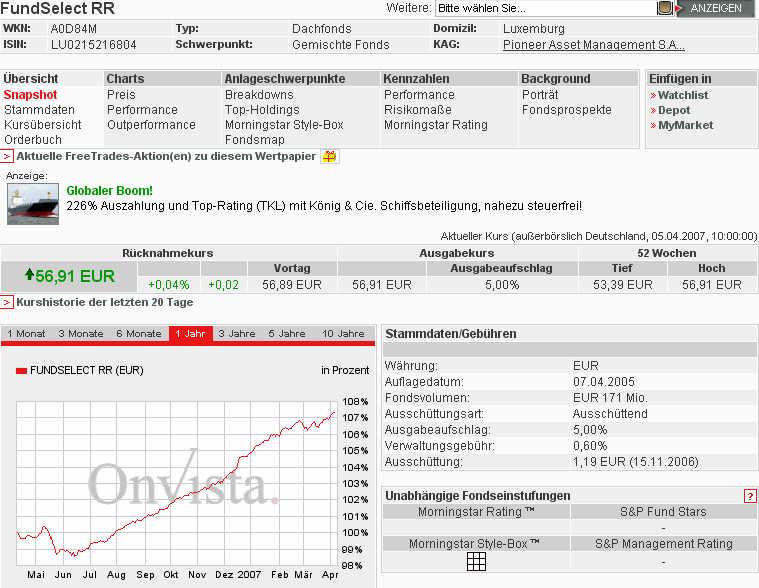The width and height of the screenshot is (759, 588).
Task: Open Porträt under Background
Action: 540,95
